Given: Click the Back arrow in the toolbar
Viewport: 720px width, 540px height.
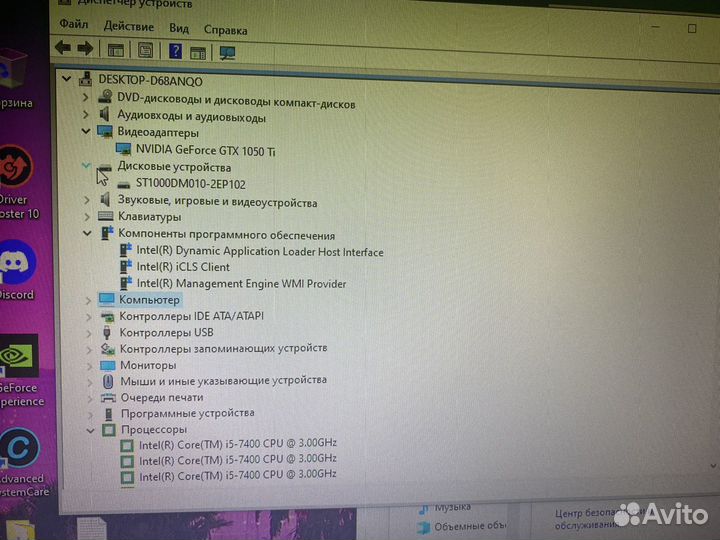Looking at the screenshot, I should [63, 48].
